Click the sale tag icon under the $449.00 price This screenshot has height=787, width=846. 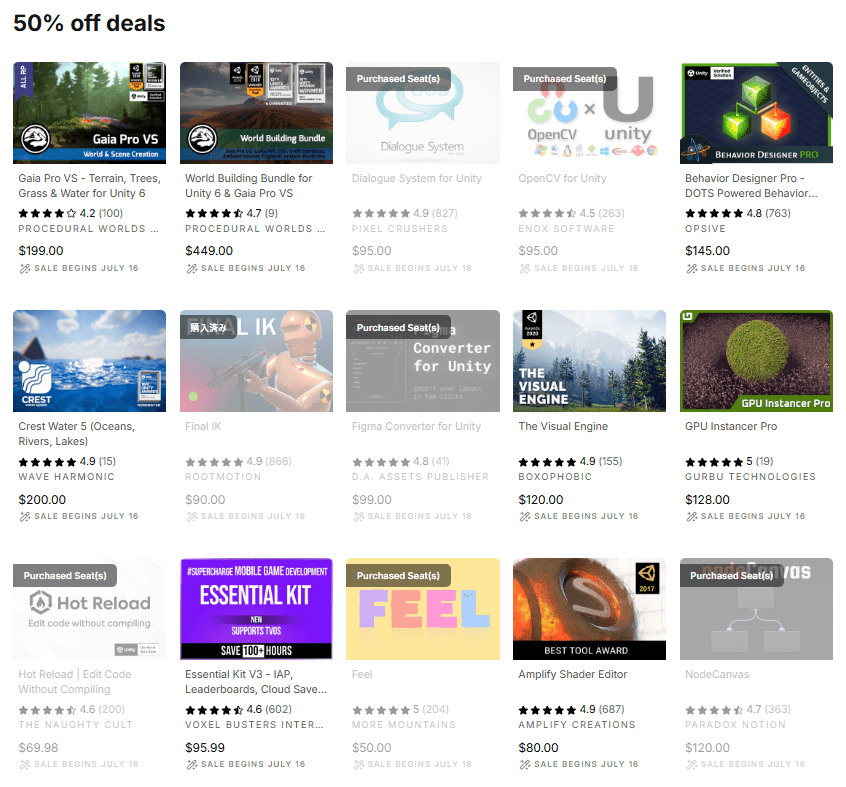192,269
